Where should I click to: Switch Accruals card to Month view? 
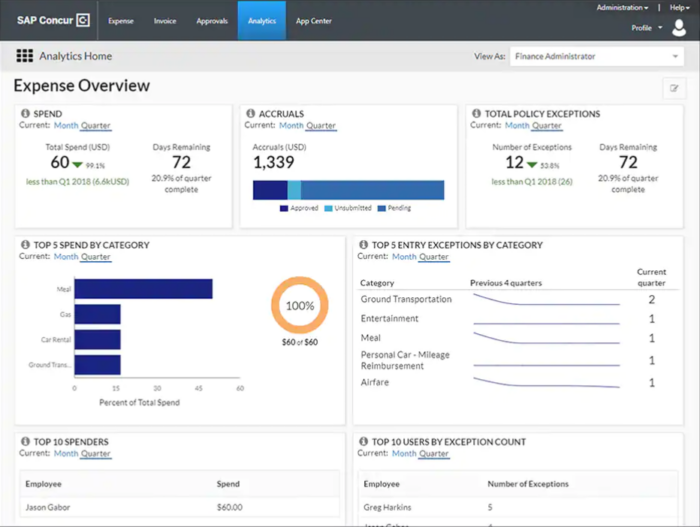[291, 126]
